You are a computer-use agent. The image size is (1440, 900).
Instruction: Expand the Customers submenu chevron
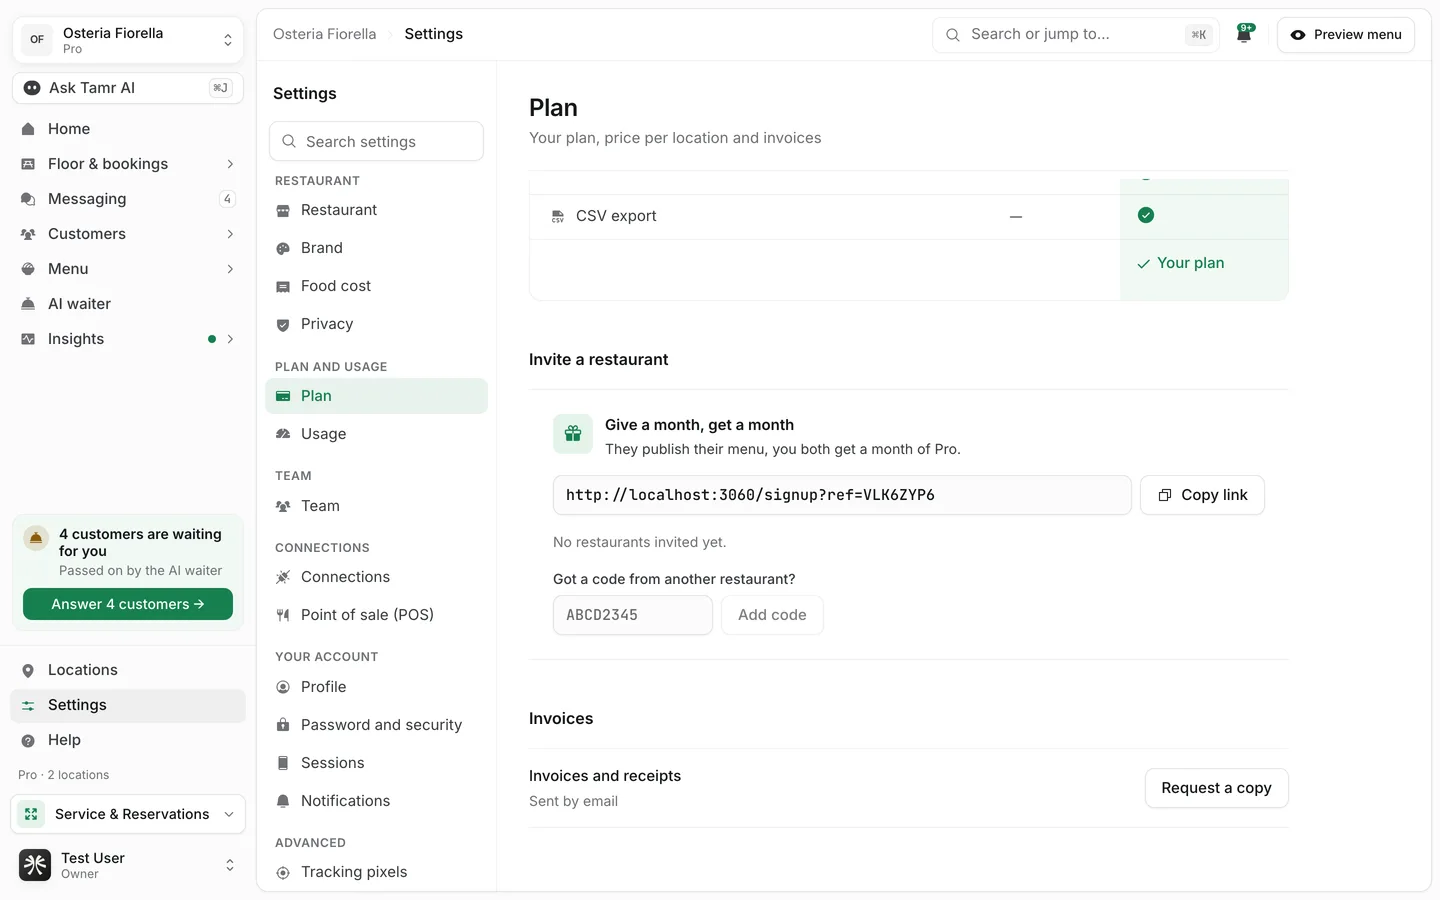click(230, 234)
